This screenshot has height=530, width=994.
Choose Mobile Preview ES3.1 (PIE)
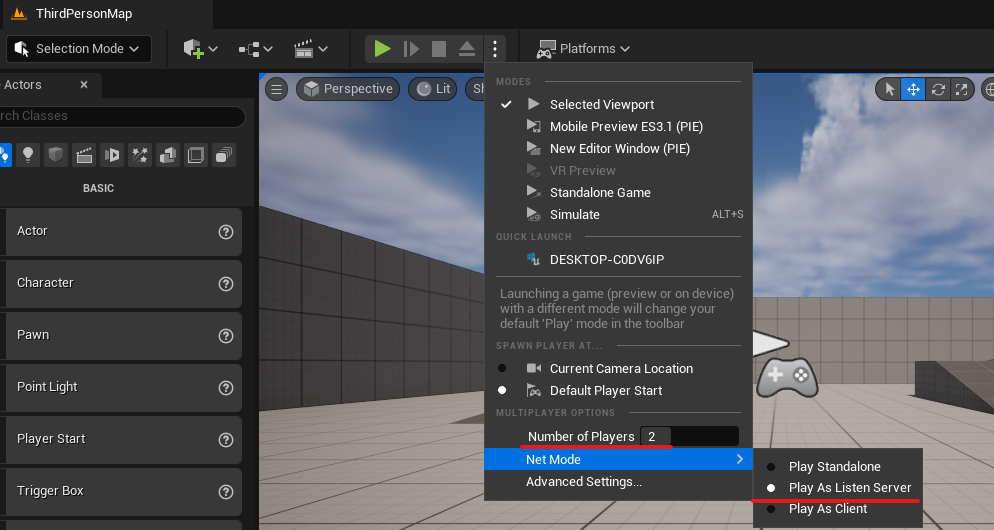[x=618, y=127]
